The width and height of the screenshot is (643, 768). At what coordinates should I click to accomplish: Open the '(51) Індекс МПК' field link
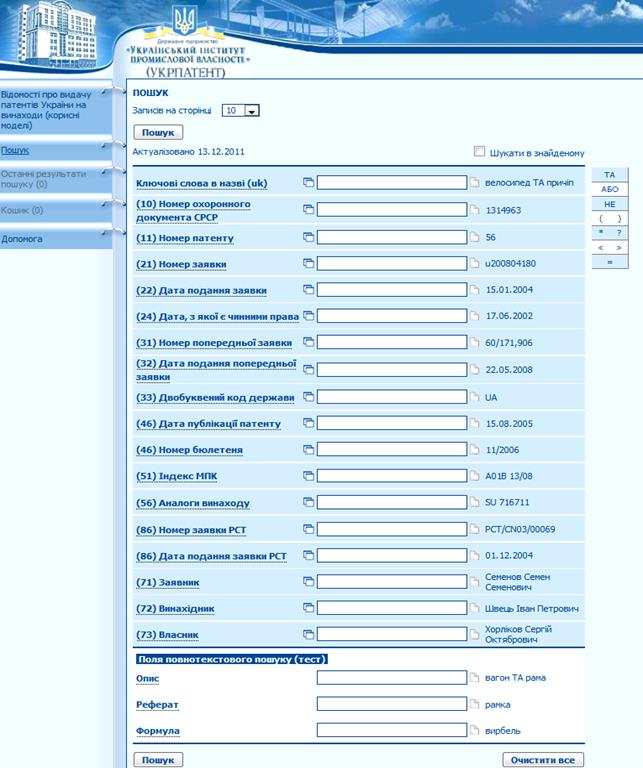176,476
